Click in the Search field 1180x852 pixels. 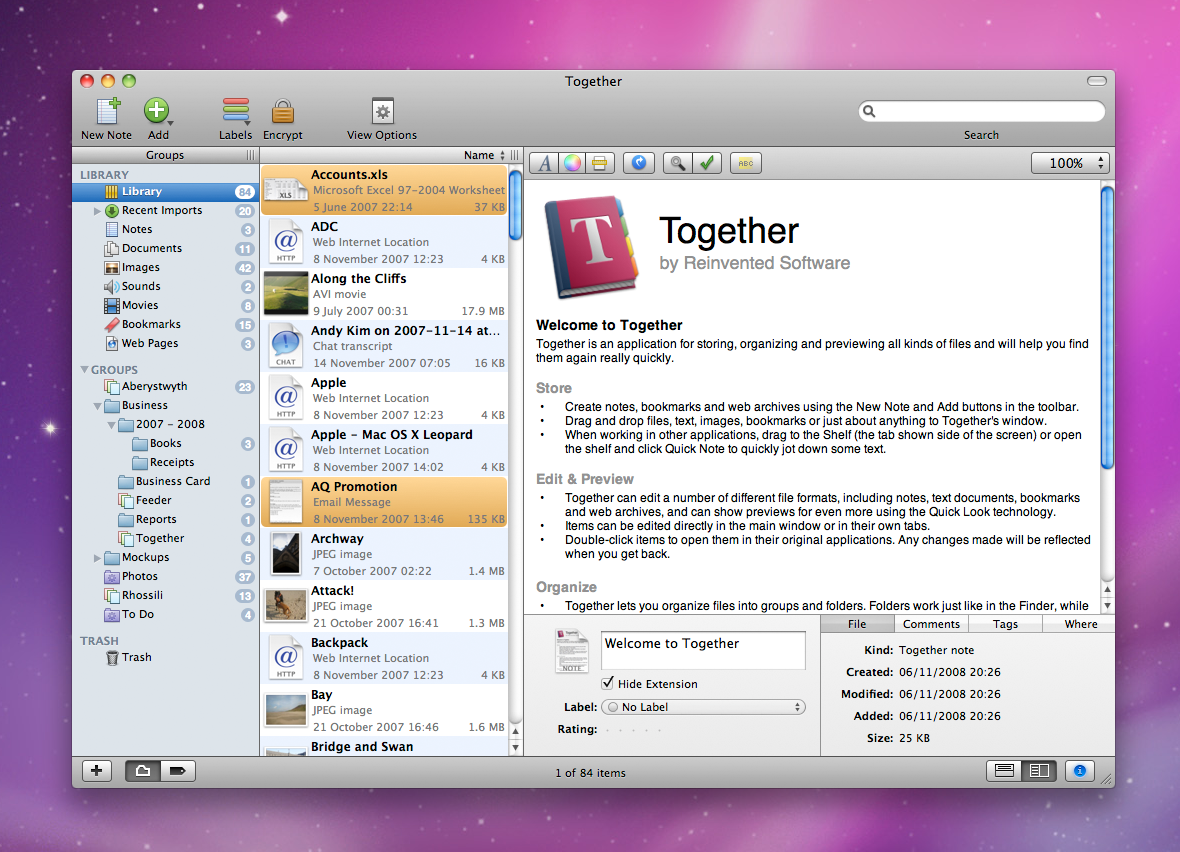[981, 111]
